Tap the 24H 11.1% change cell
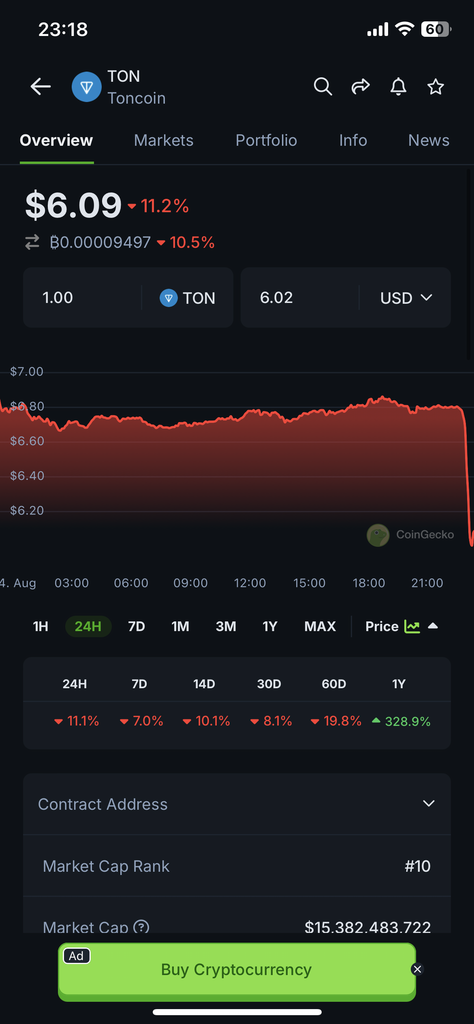 (x=76, y=722)
